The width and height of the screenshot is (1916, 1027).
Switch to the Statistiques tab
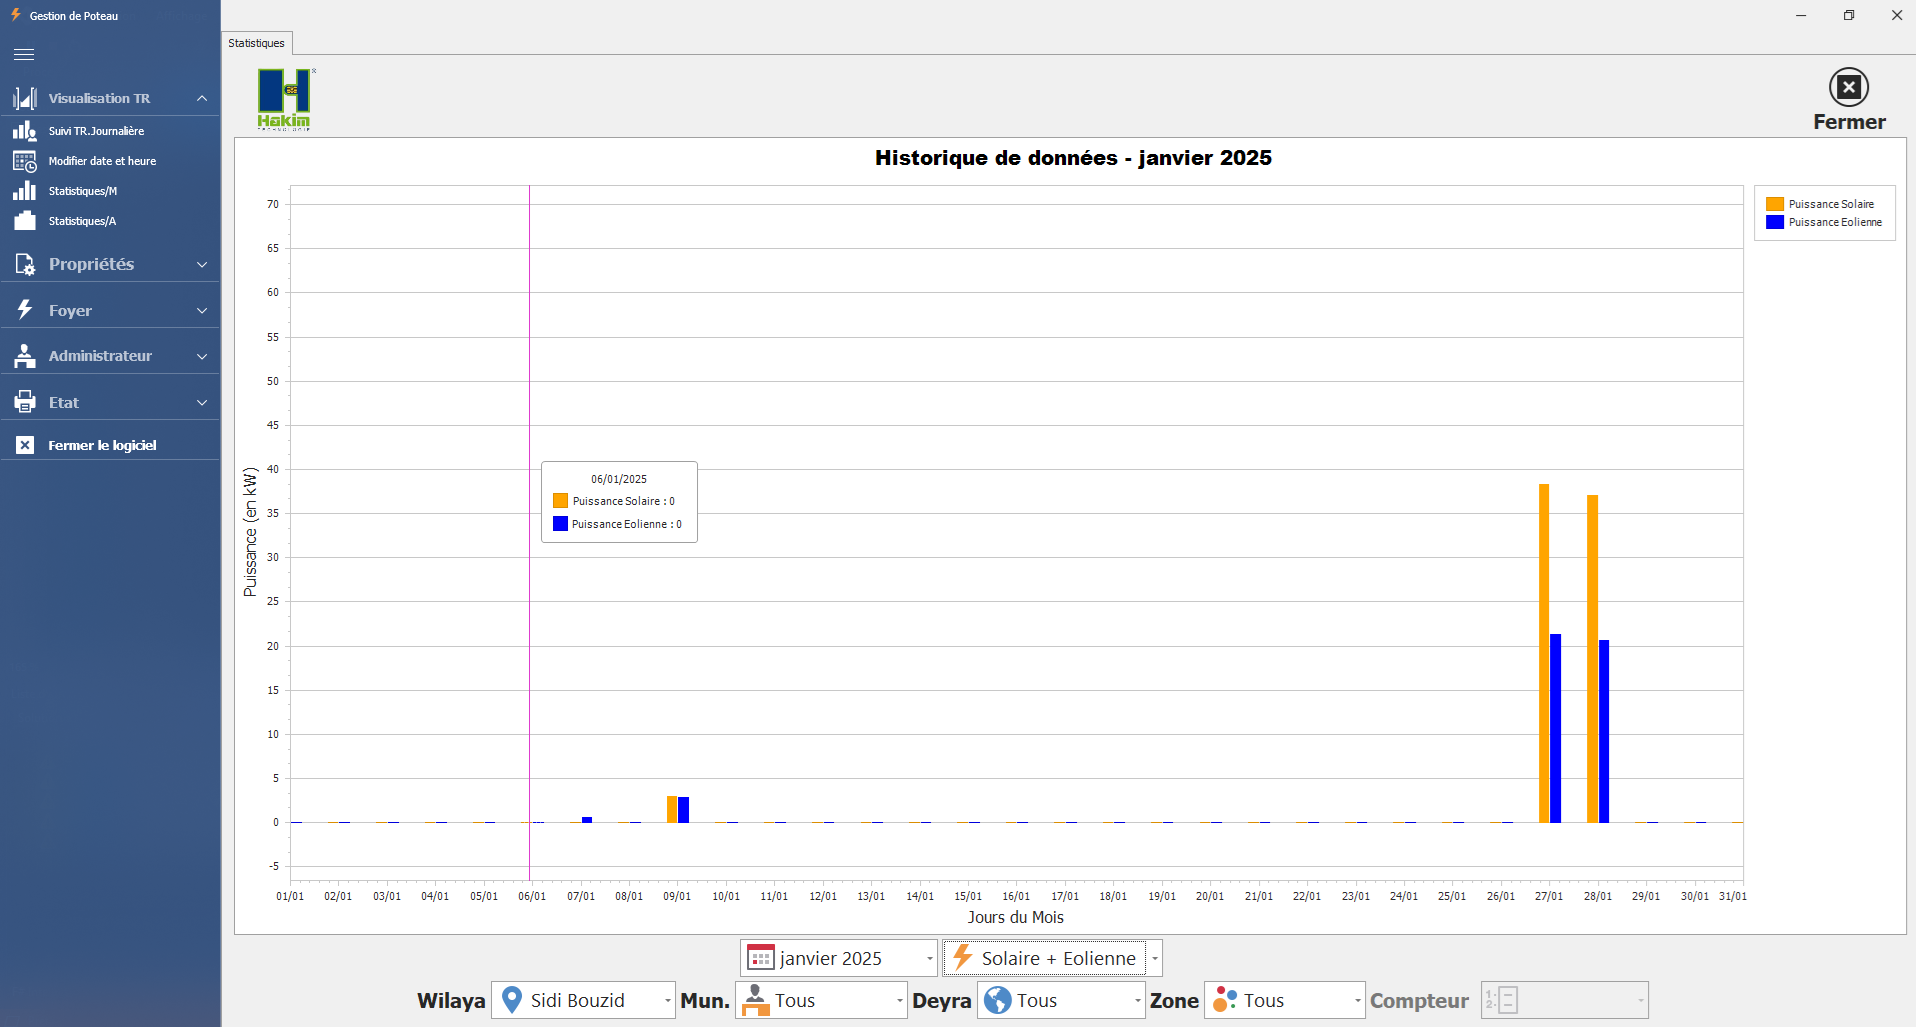(256, 43)
